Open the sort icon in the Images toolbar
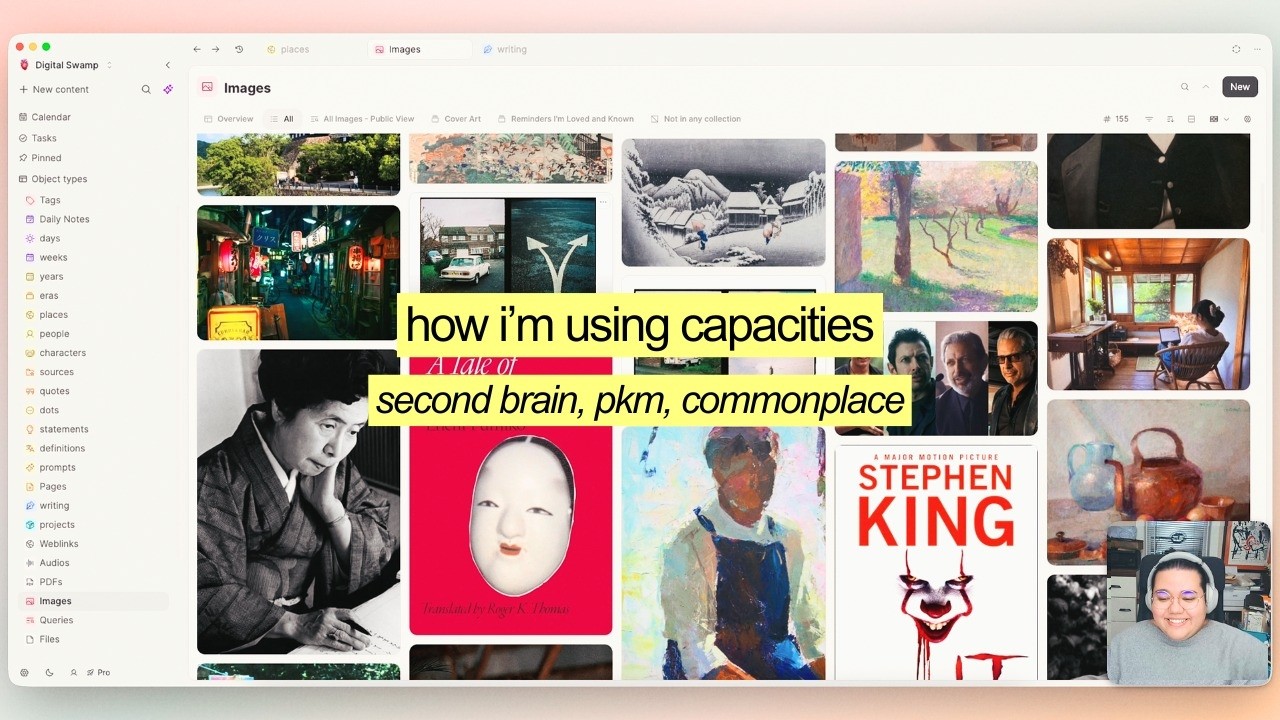 click(x=1170, y=119)
